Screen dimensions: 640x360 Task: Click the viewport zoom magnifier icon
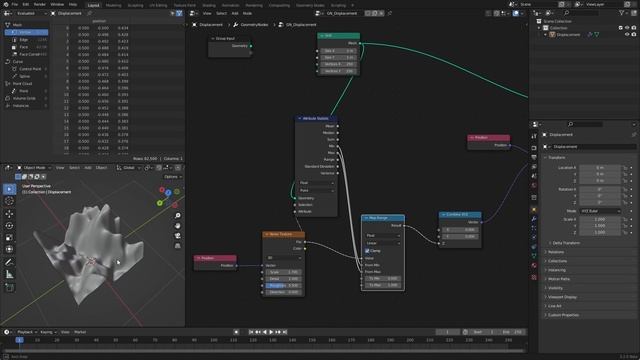pos(178,216)
